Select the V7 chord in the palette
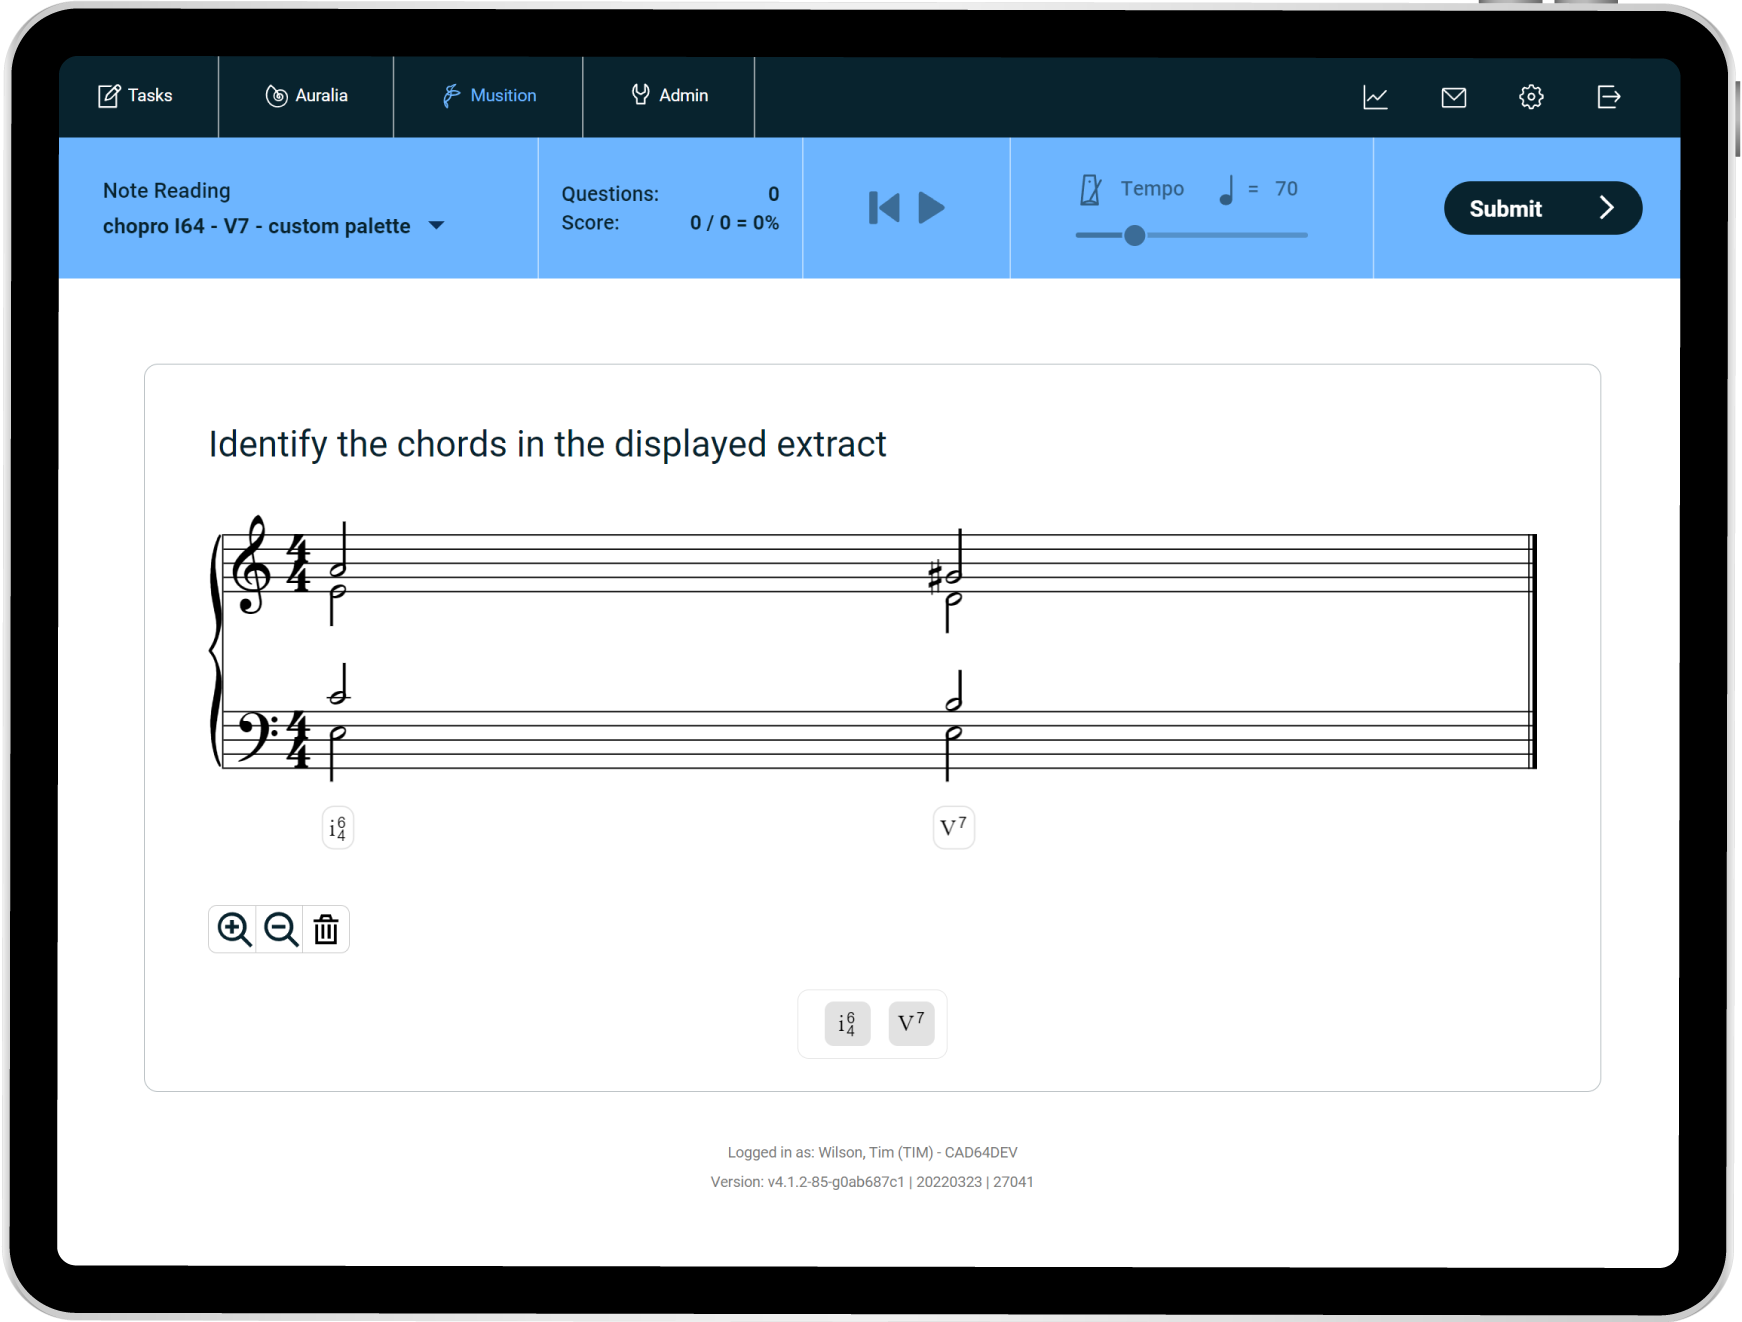 pos(911,1023)
